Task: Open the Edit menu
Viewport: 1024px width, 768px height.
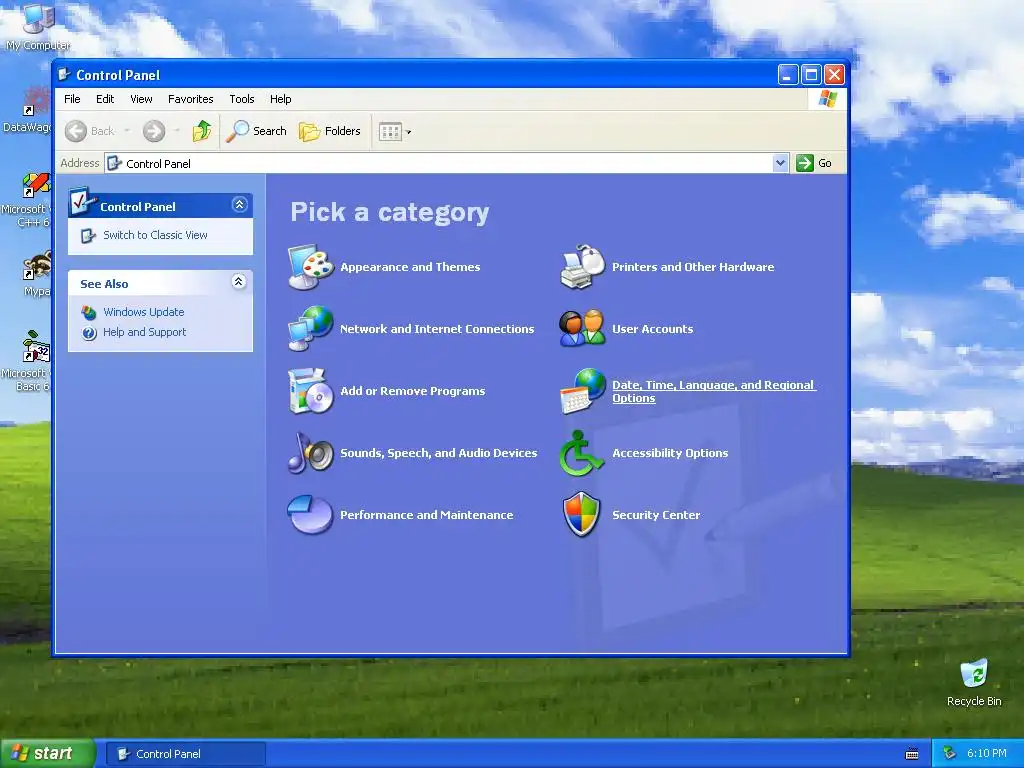Action: pos(105,99)
